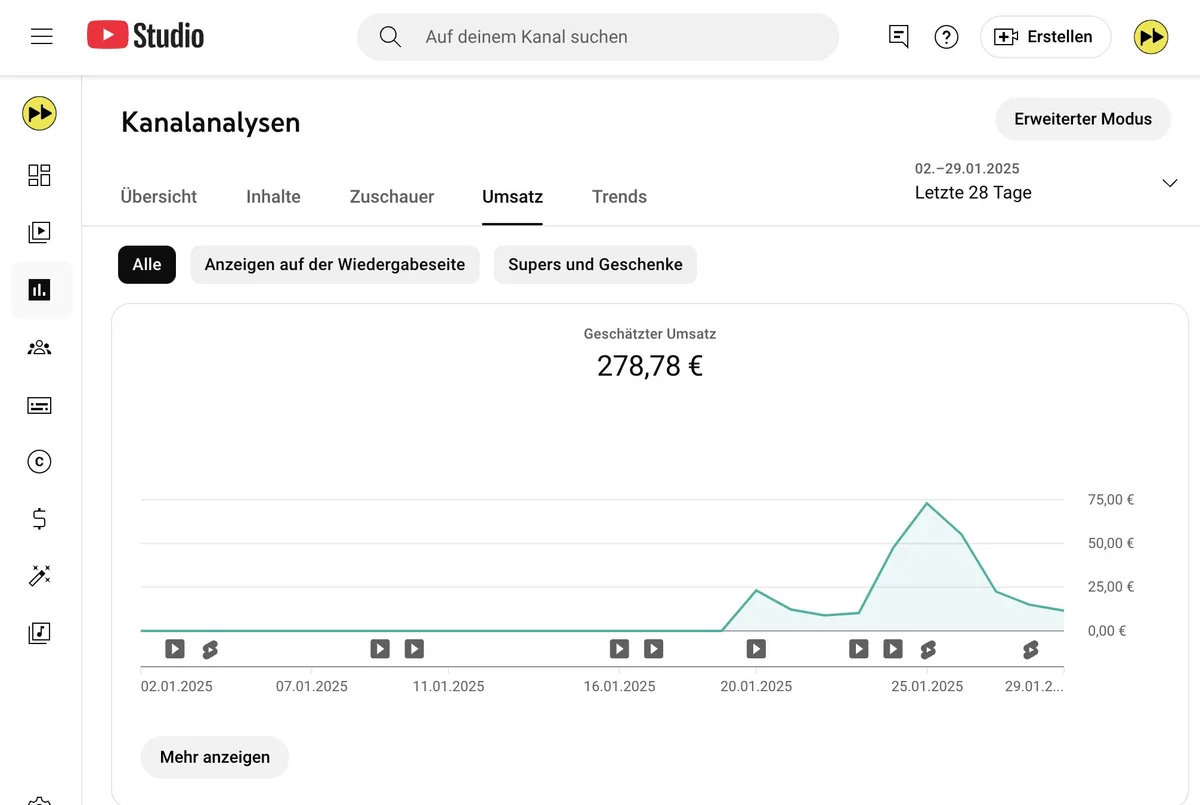The width and height of the screenshot is (1200, 805).
Task: Click Shorts marker right after 02.01.2025
Action: (209, 650)
